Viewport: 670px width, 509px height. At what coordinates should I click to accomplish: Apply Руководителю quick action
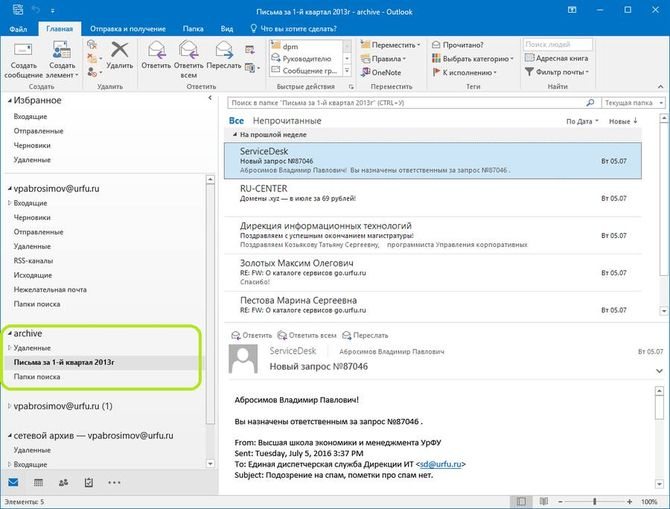(306, 59)
